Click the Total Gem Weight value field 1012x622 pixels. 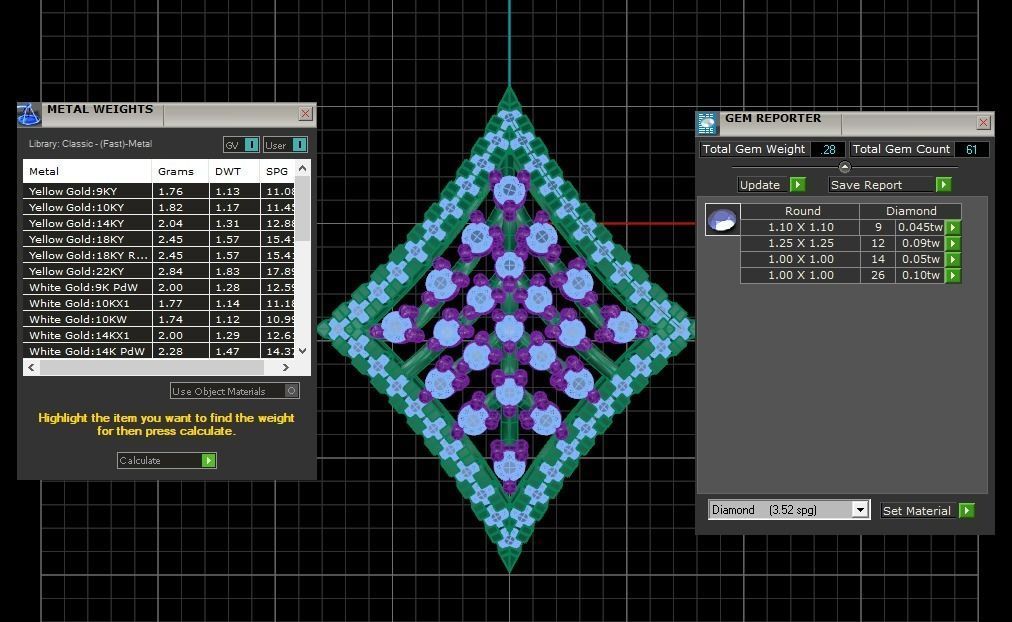[827, 149]
